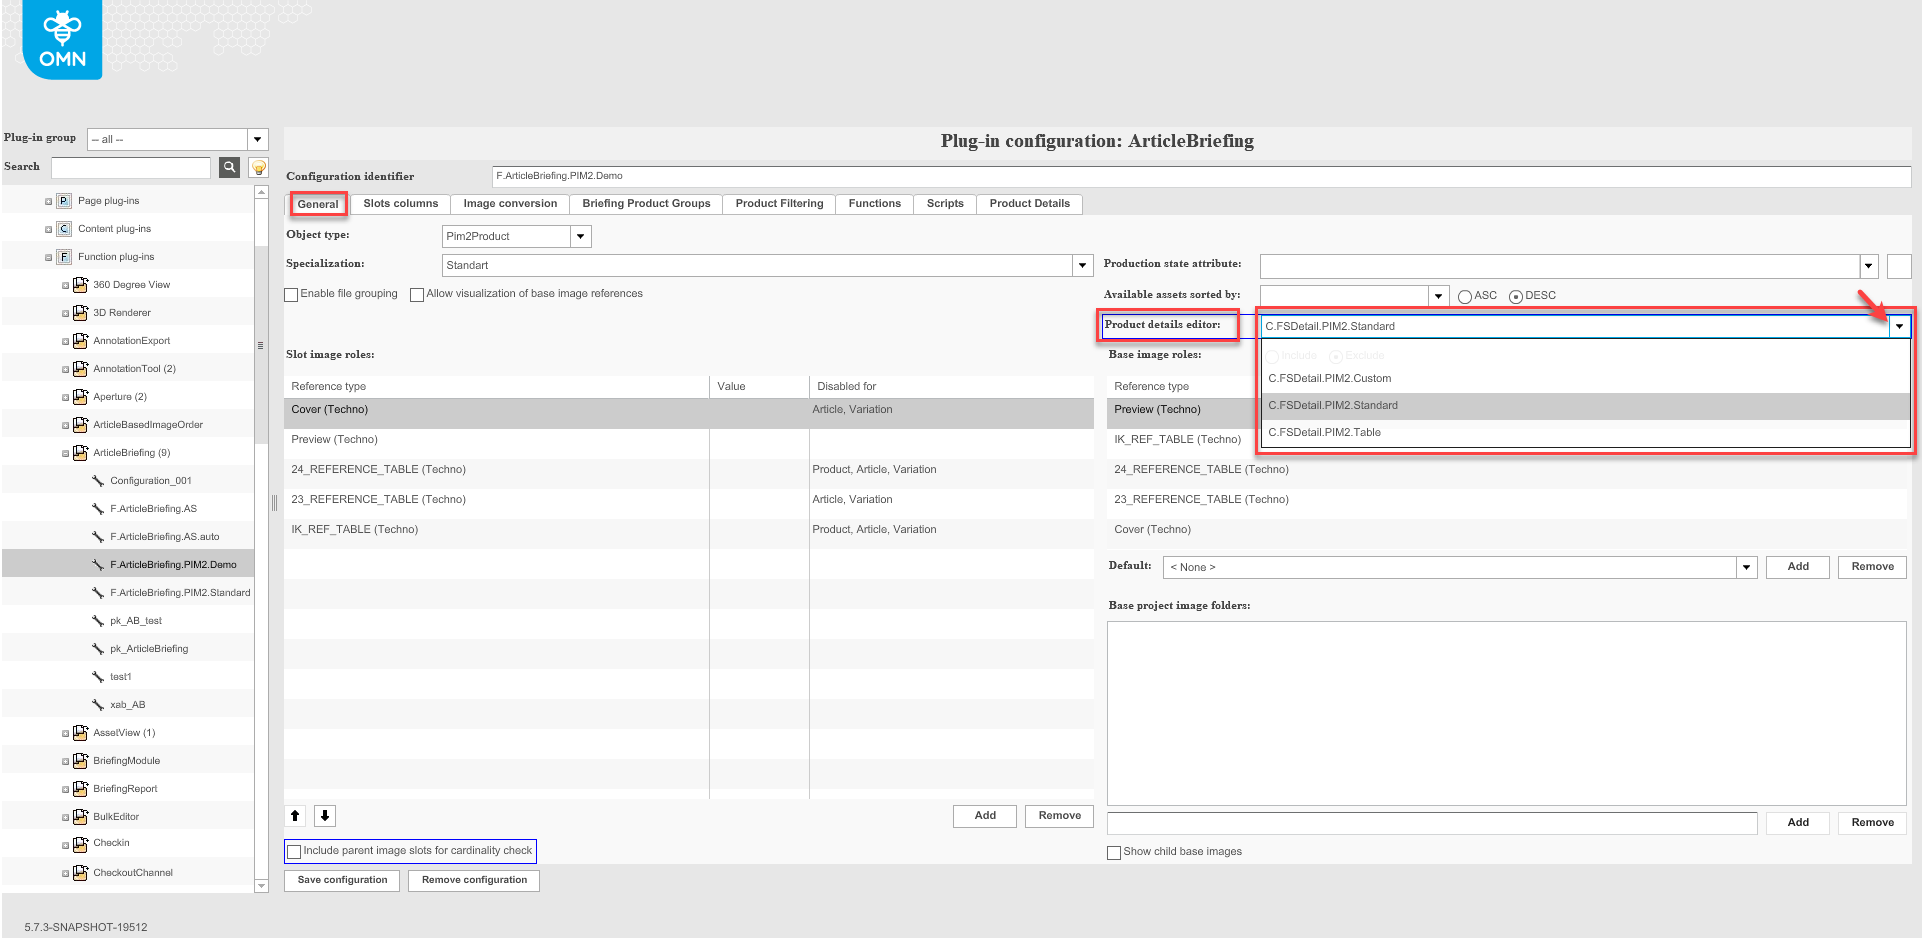Enable the Enable file grouping checkbox

pyautogui.click(x=291, y=293)
